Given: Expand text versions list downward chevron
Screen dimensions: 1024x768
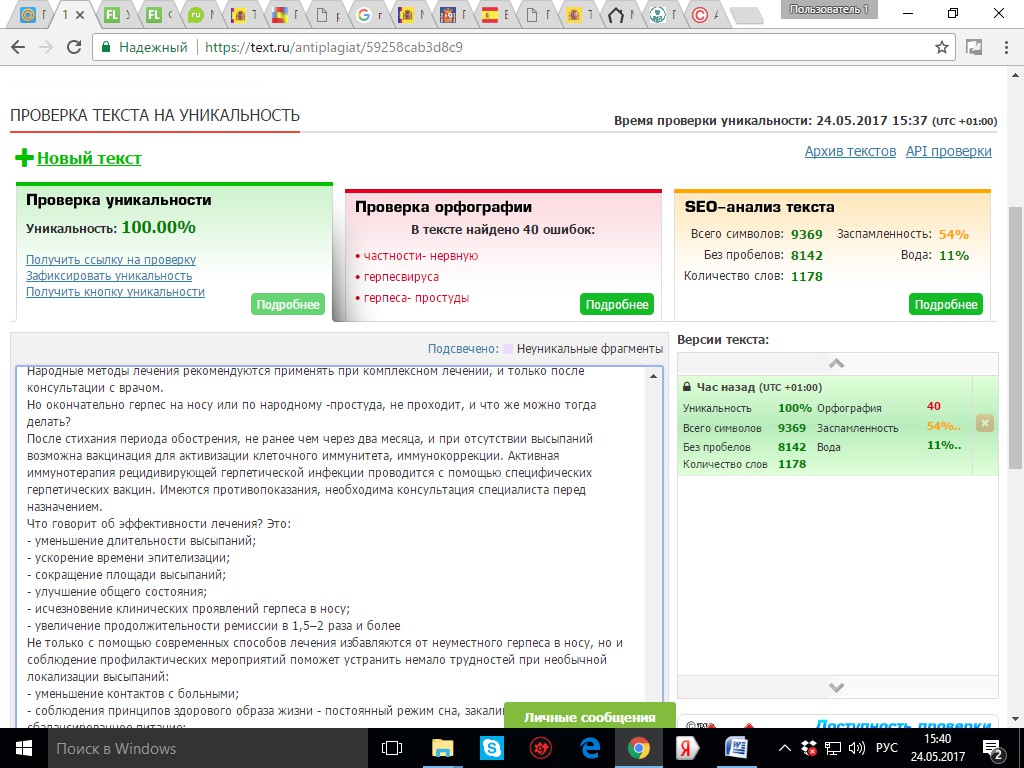Looking at the screenshot, I should pos(837,687).
